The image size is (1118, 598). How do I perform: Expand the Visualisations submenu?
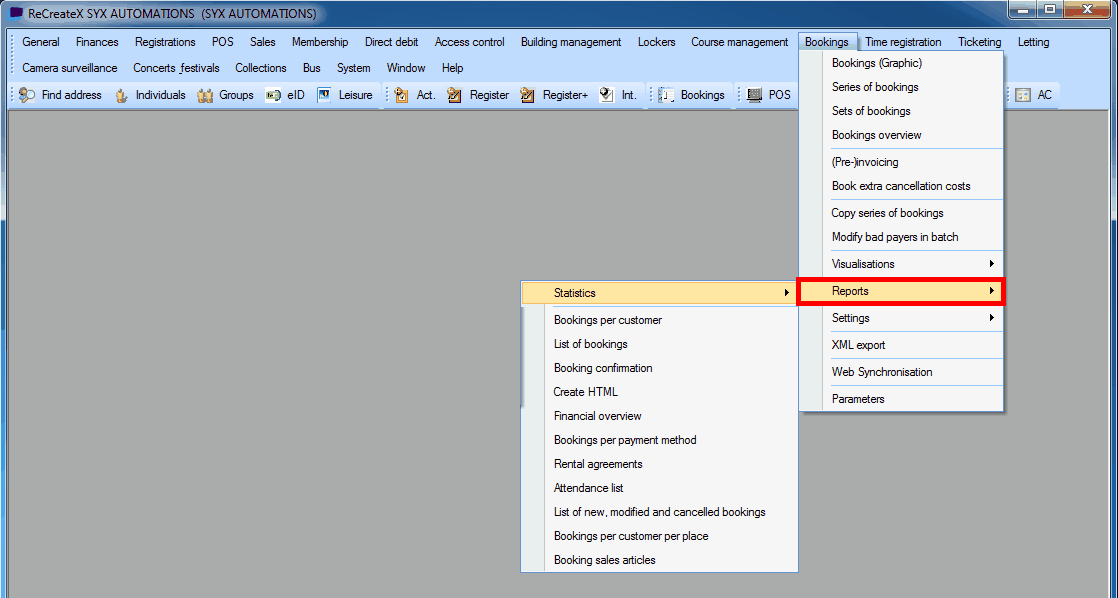click(900, 264)
